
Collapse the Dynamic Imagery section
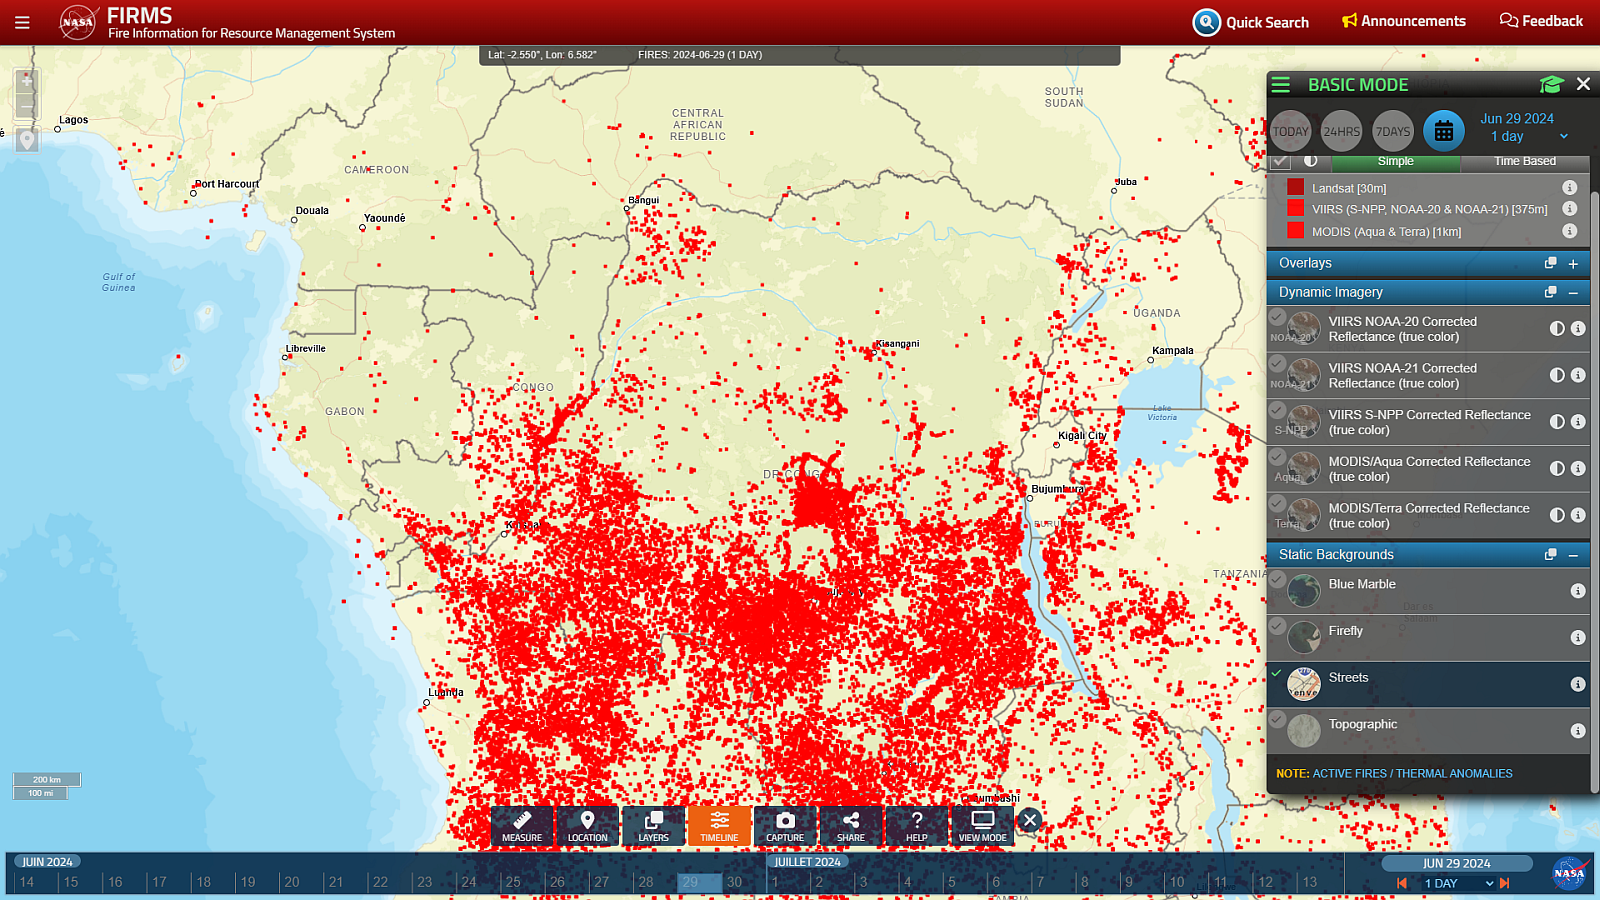click(x=1573, y=293)
